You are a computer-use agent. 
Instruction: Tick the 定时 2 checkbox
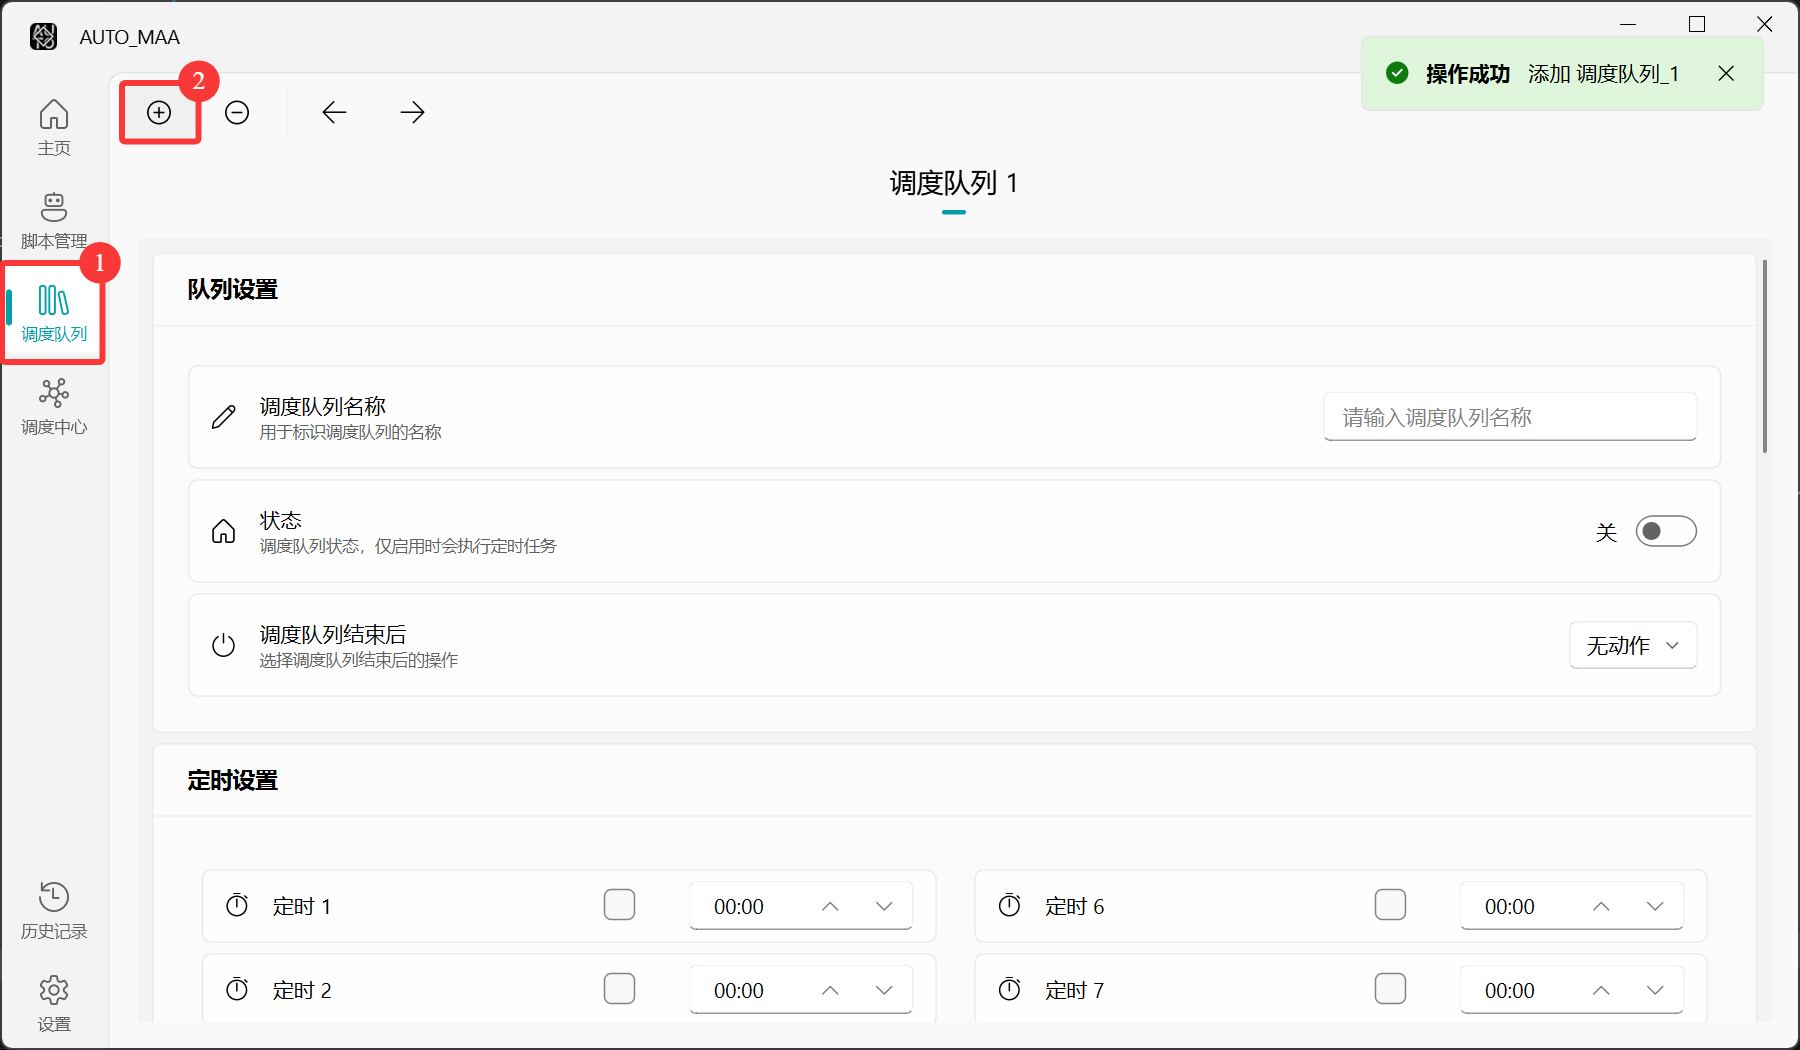tap(619, 989)
